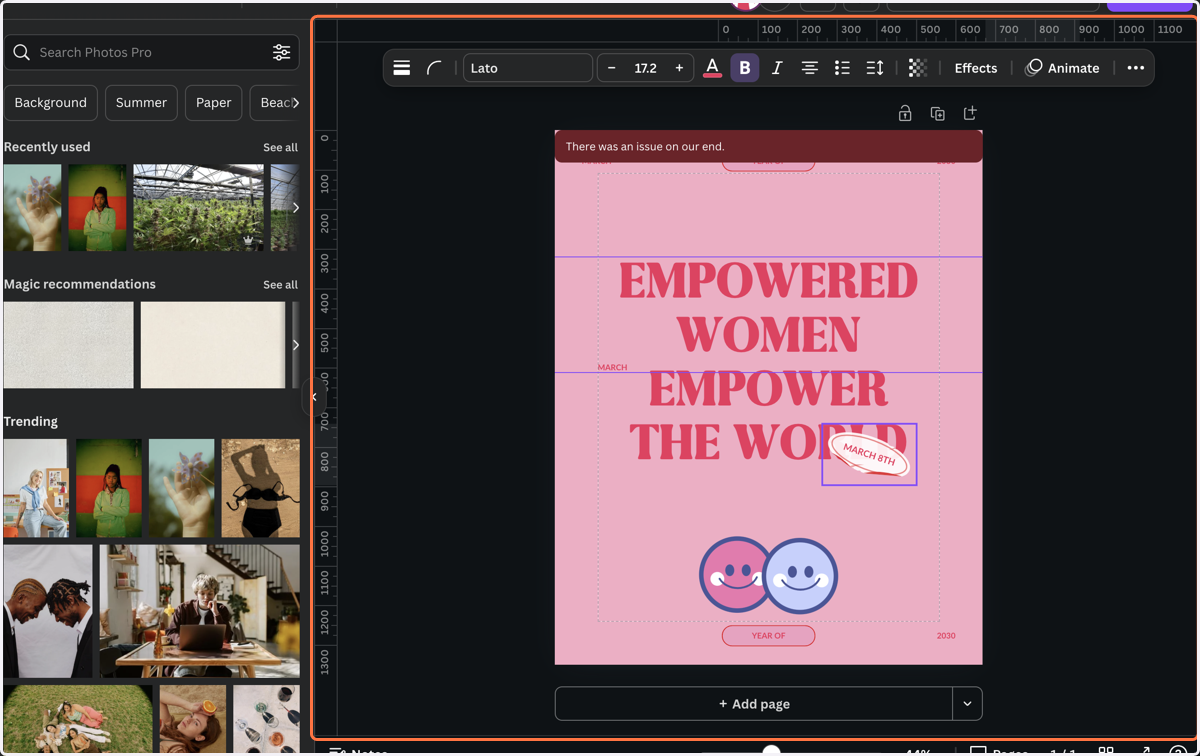Image resolution: width=1200 pixels, height=756 pixels.
Task: Select the first paper texture recommendation
Action: (68, 345)
